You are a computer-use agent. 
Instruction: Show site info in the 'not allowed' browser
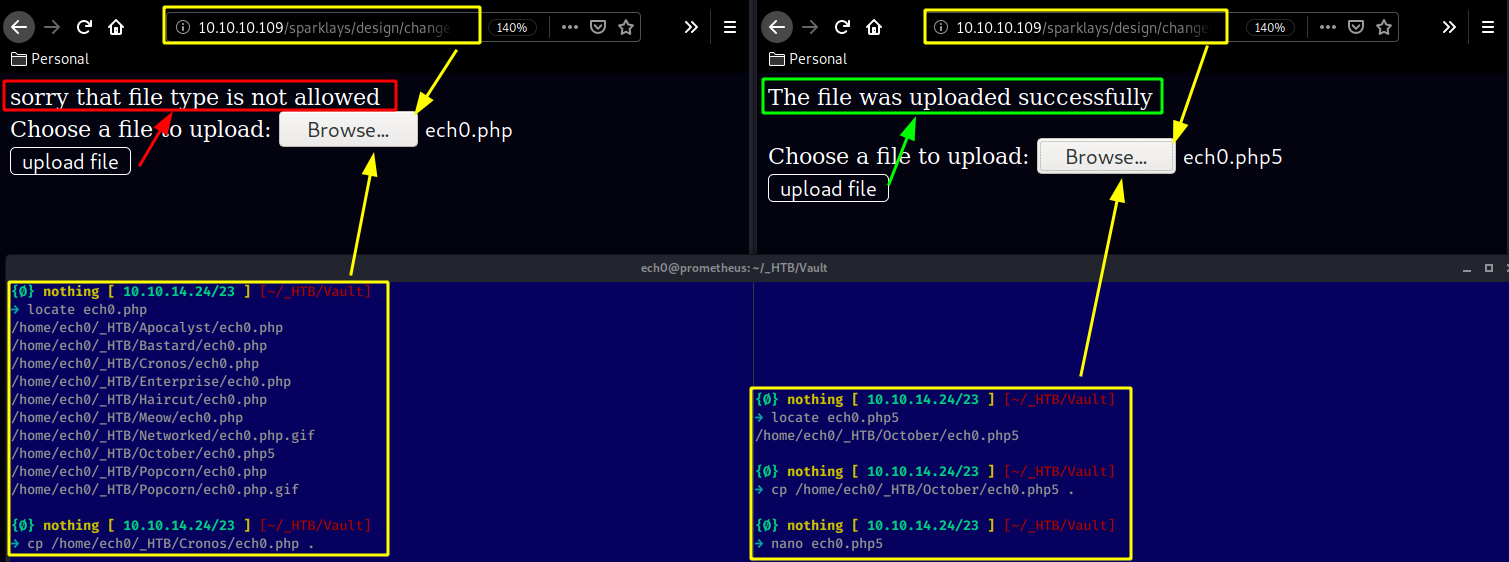pos(183,28)
